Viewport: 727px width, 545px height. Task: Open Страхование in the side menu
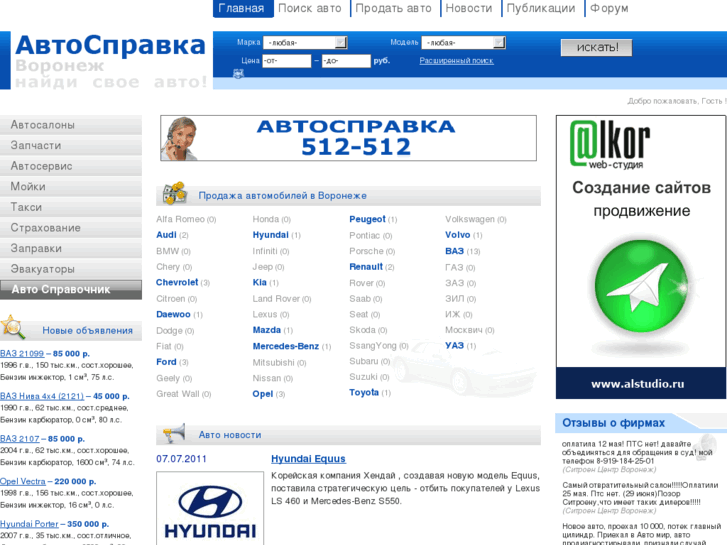point(71,228)
